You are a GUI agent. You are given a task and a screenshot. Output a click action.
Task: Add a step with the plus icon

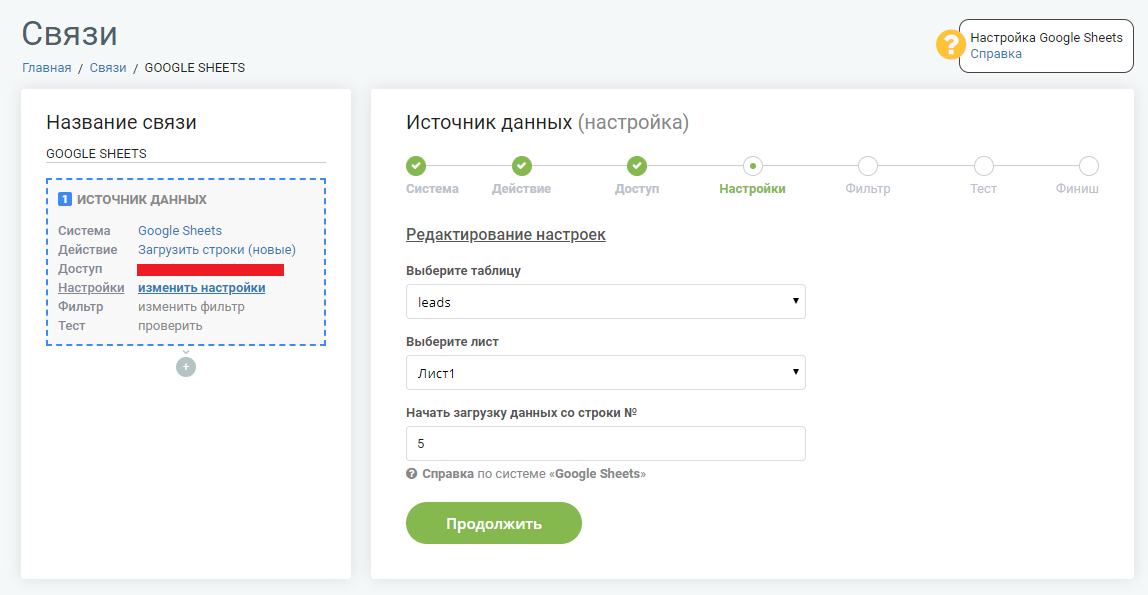[186, 367]
